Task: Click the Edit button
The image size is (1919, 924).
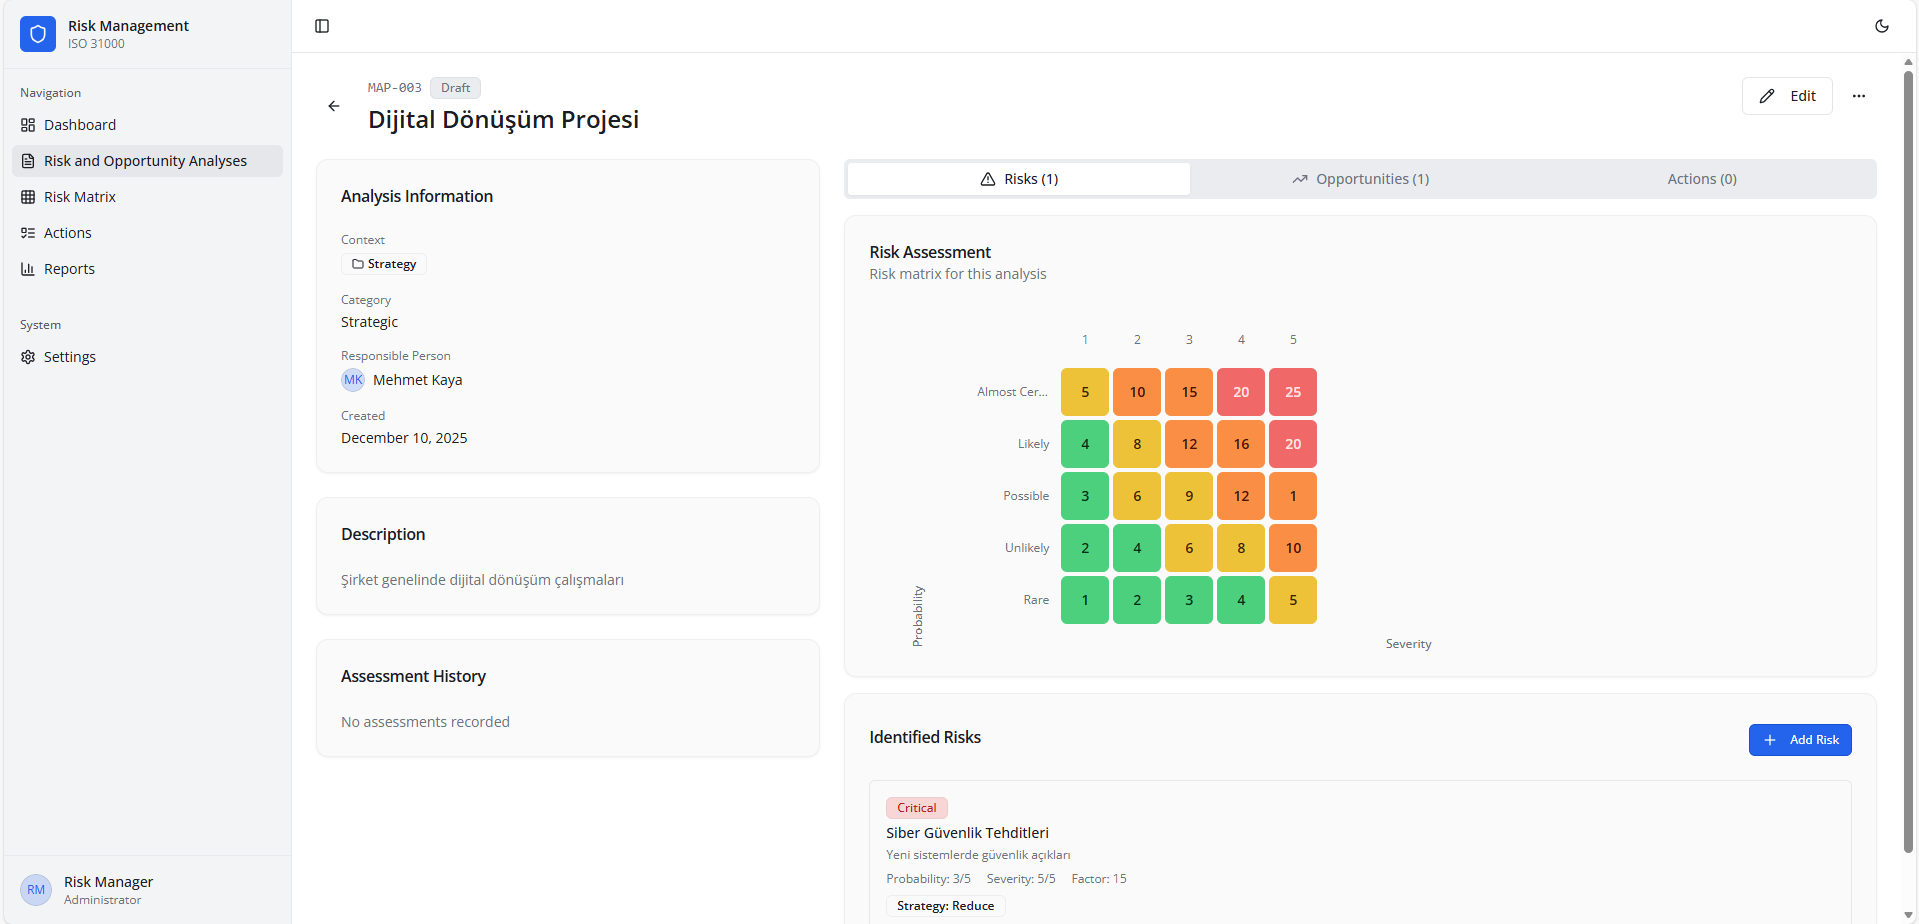Action: click(1786, 96)
